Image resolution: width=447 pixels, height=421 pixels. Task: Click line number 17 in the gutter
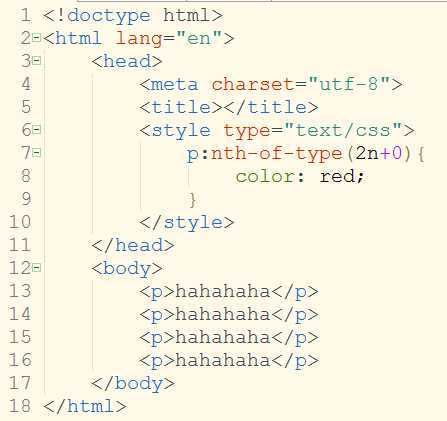20,383
